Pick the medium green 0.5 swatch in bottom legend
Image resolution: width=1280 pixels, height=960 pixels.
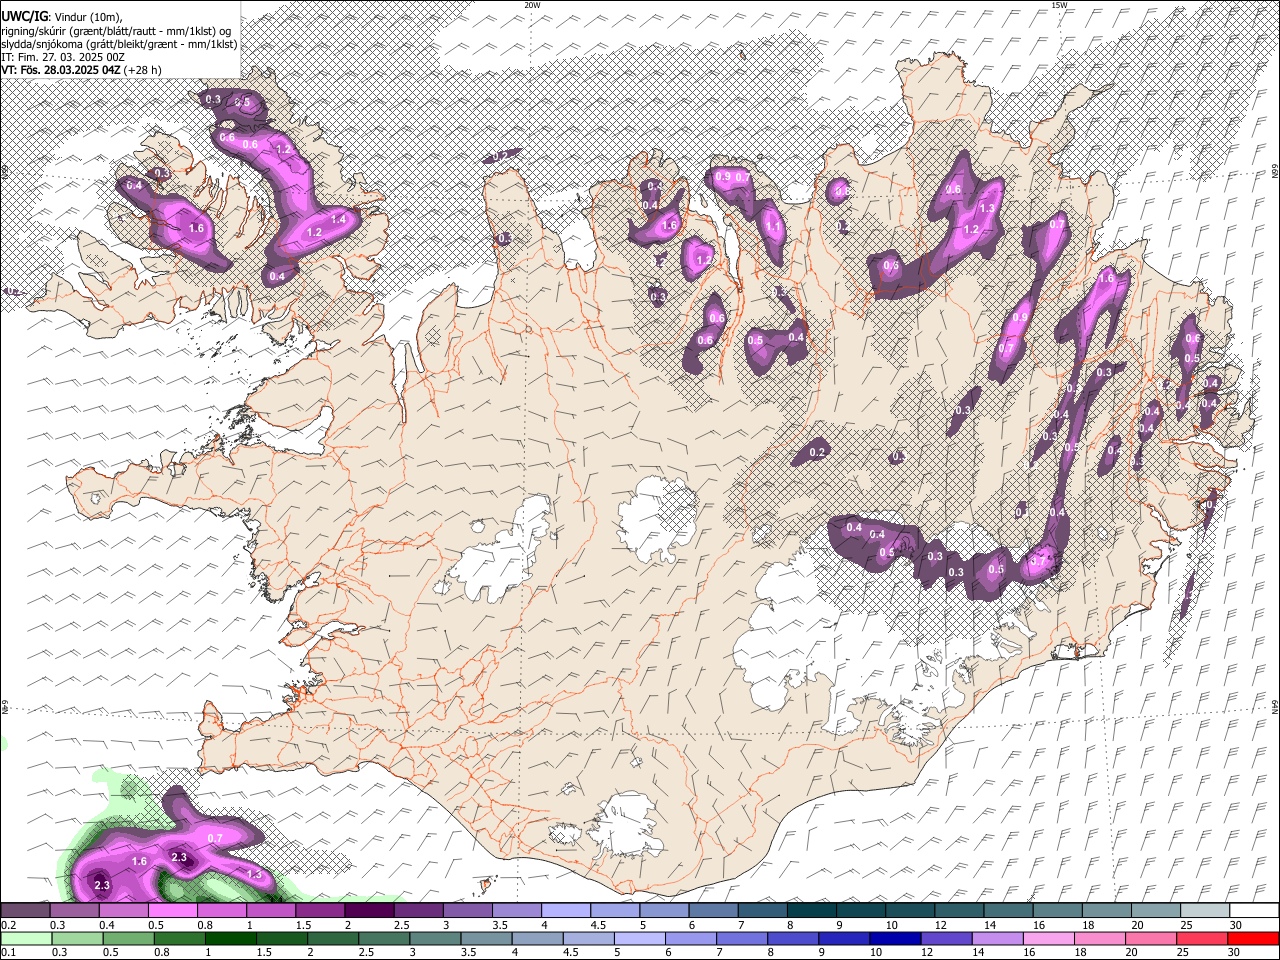(128, 938)
